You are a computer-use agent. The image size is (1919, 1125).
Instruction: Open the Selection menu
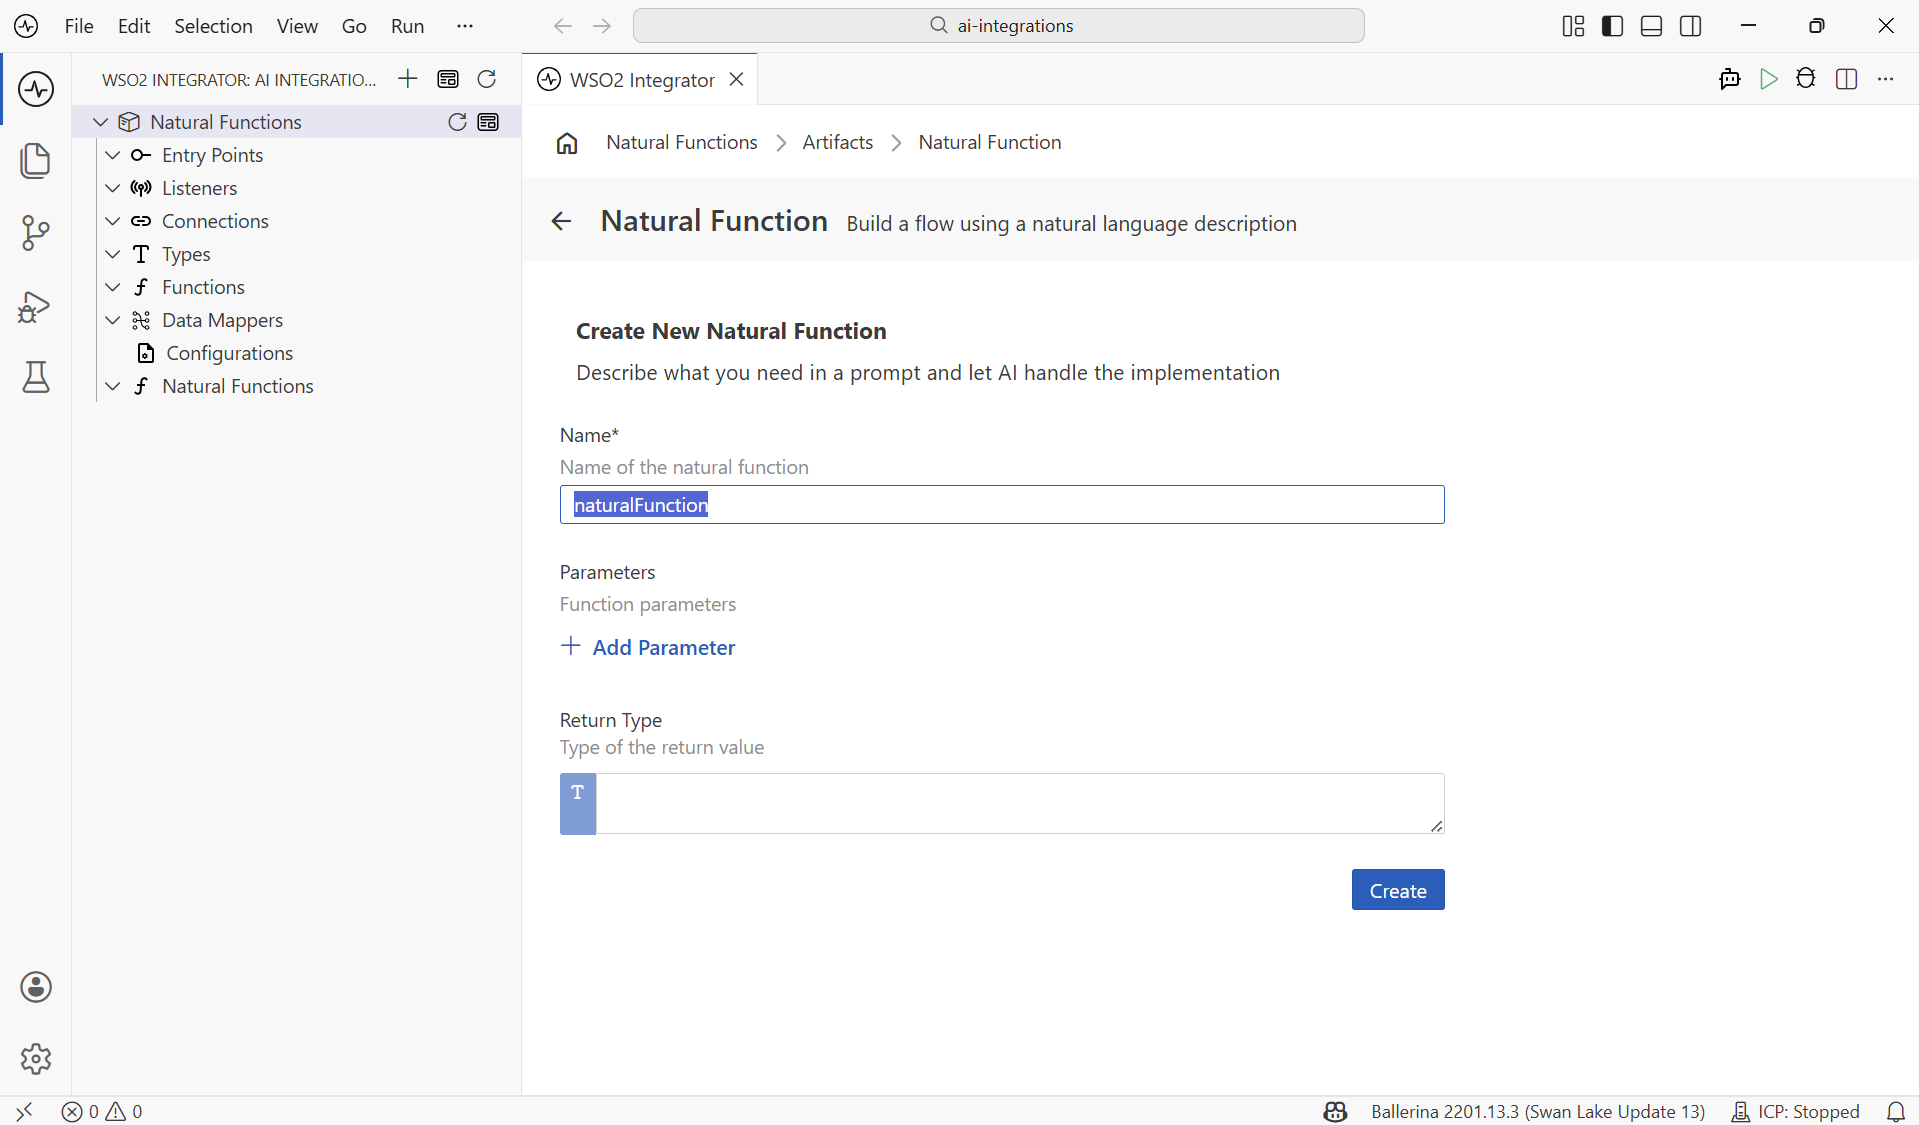tap(213, 26)
